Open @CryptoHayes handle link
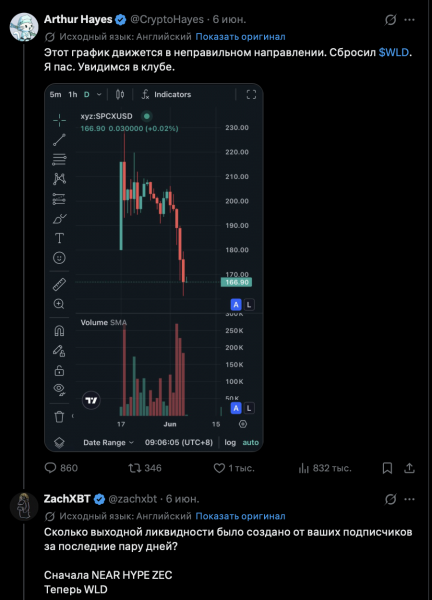 167,20
